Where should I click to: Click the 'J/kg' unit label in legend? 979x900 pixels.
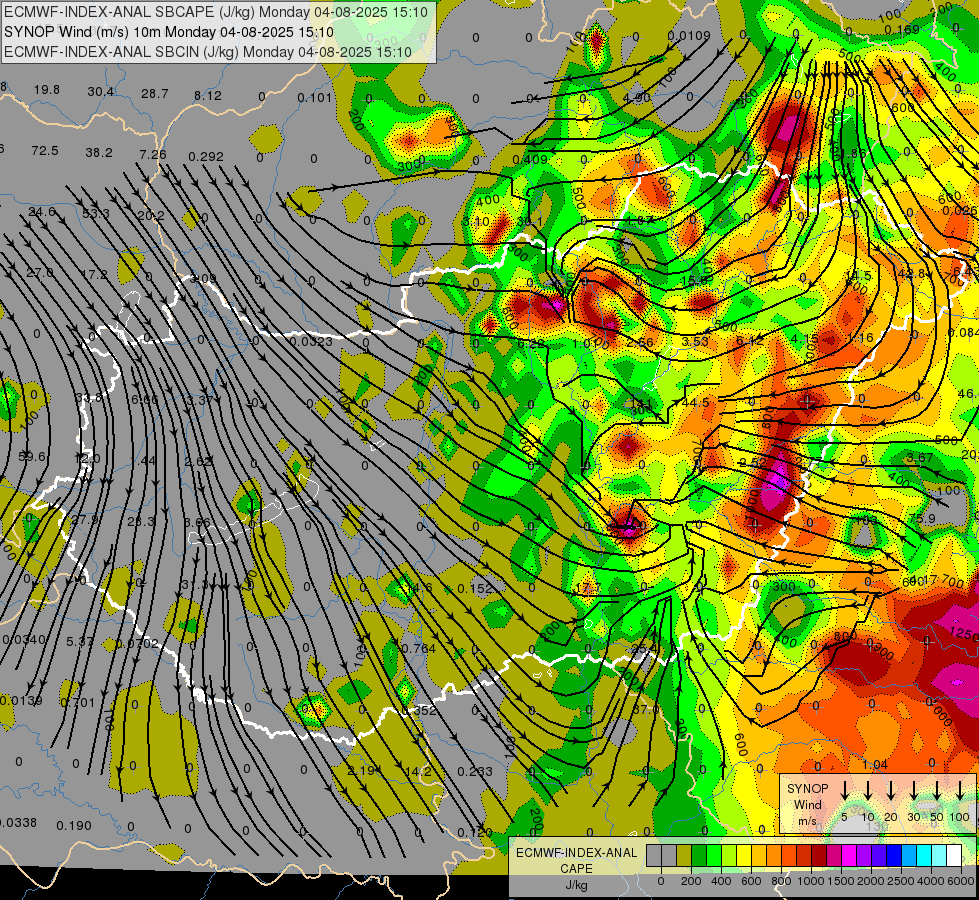point(576,885)
